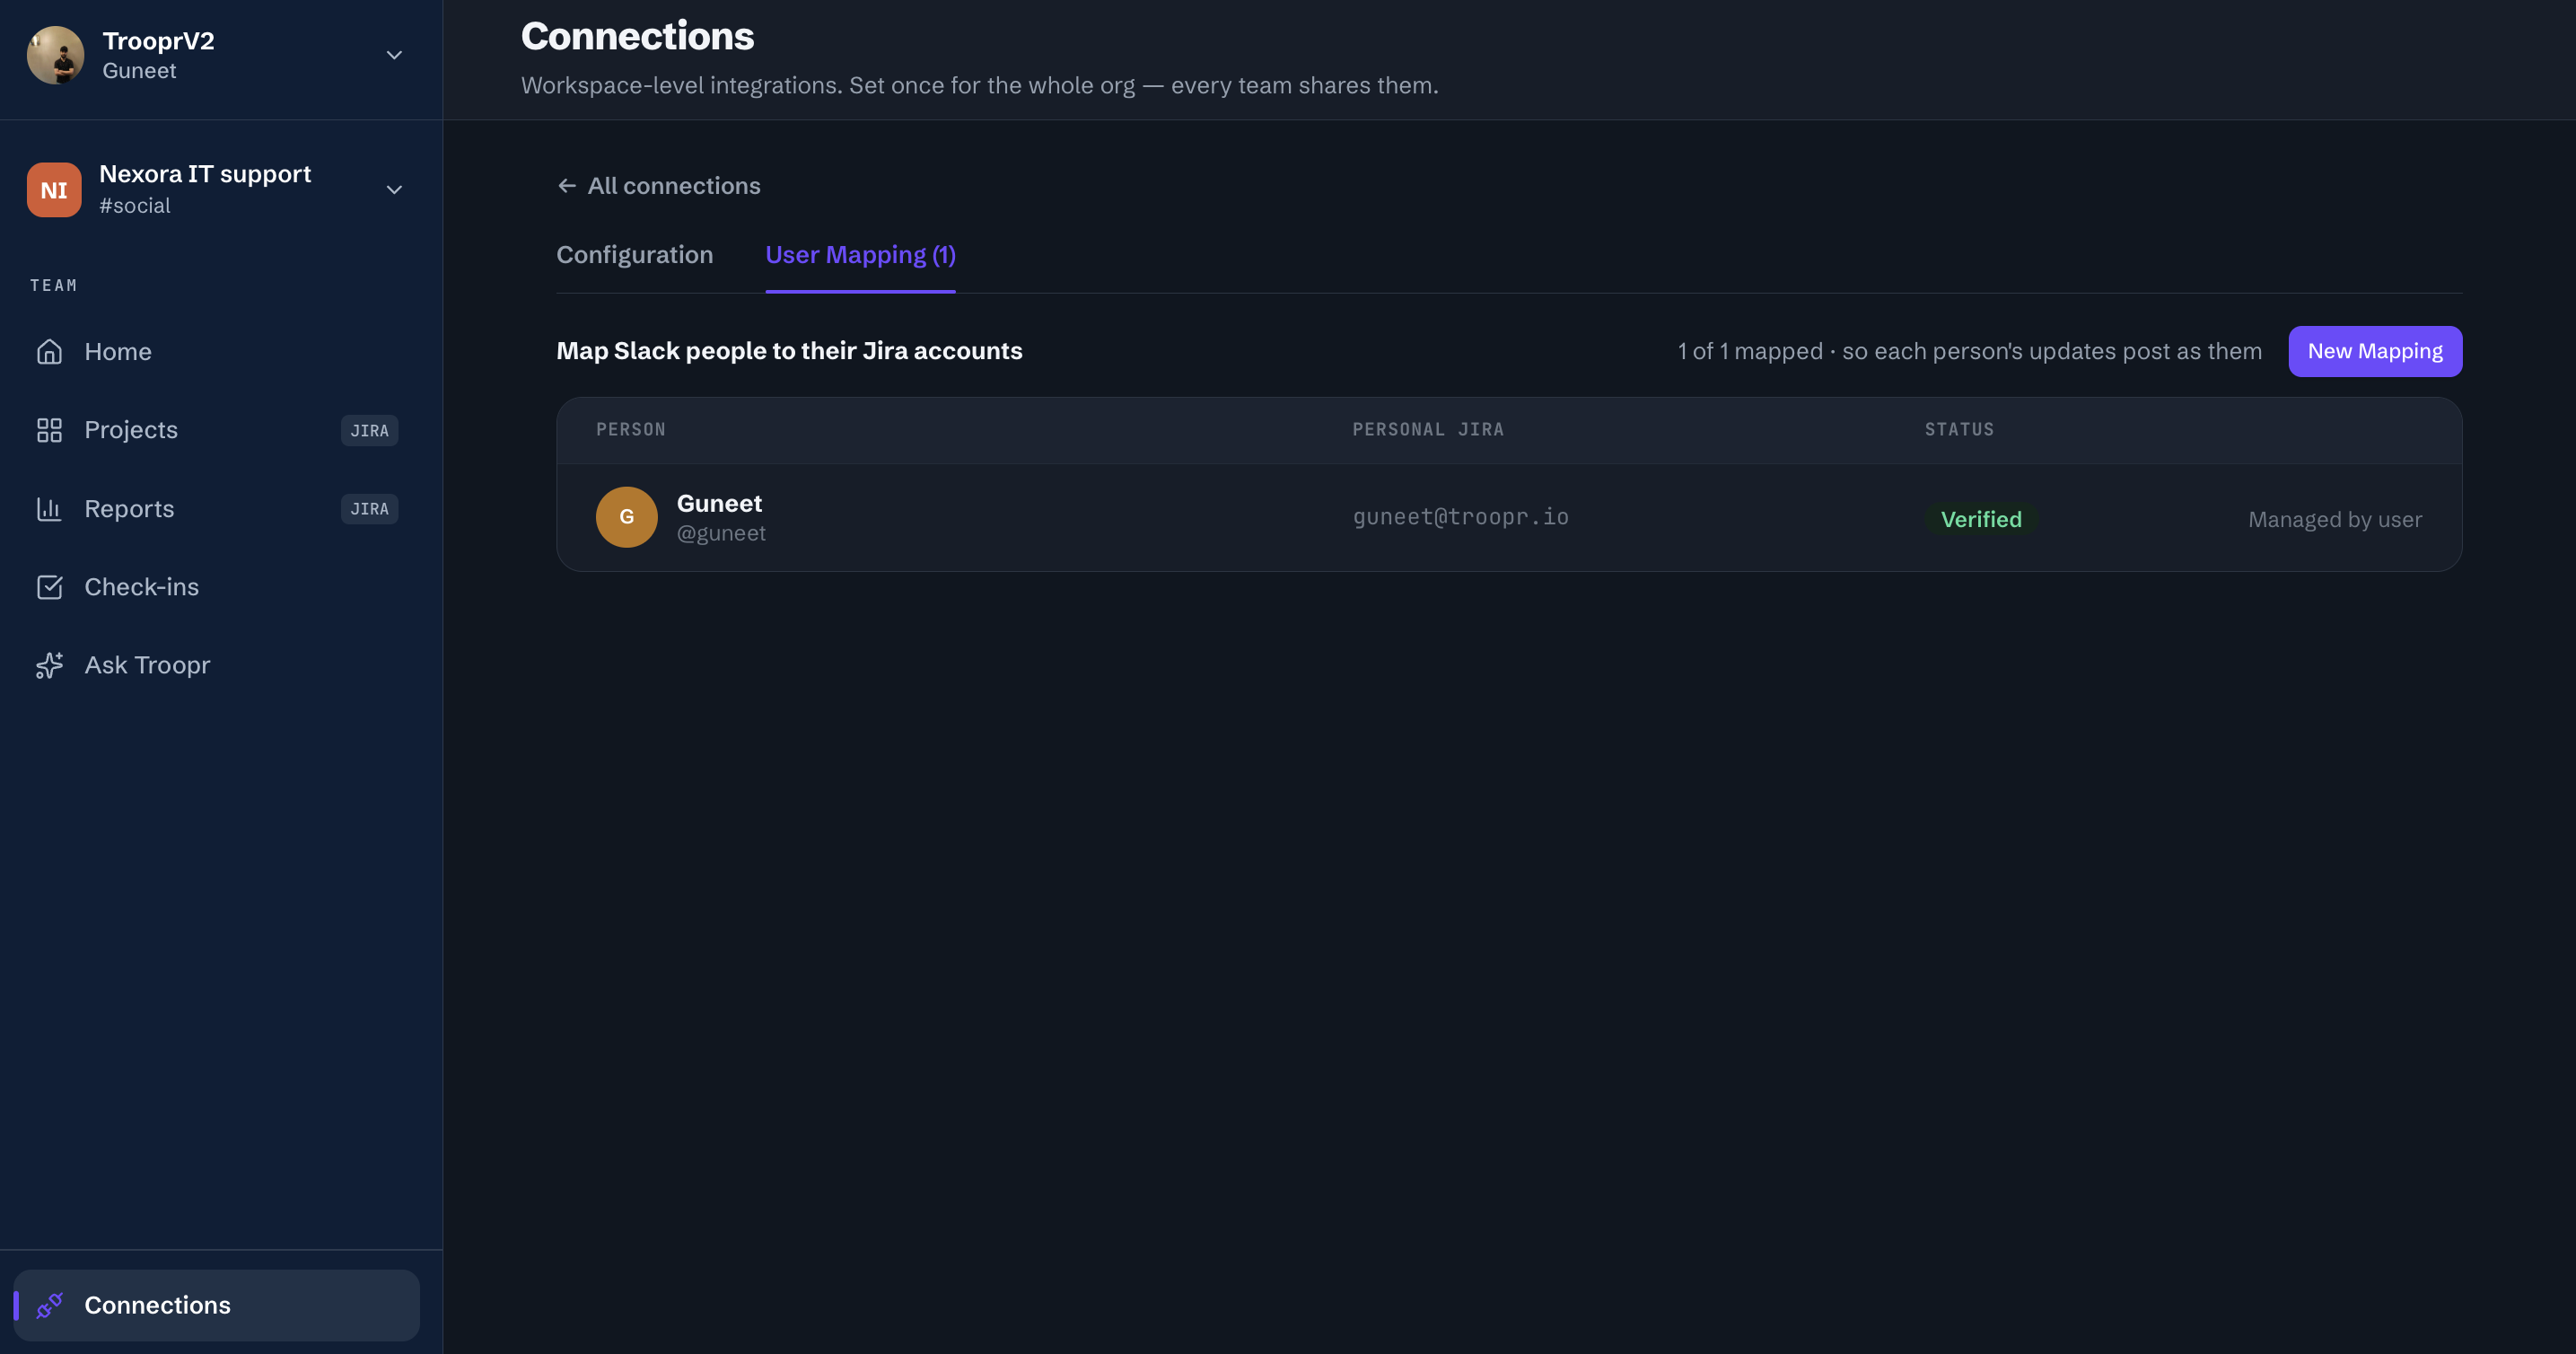Click the PERSON column header
2576x1354 pixels.
coord(631,429)
